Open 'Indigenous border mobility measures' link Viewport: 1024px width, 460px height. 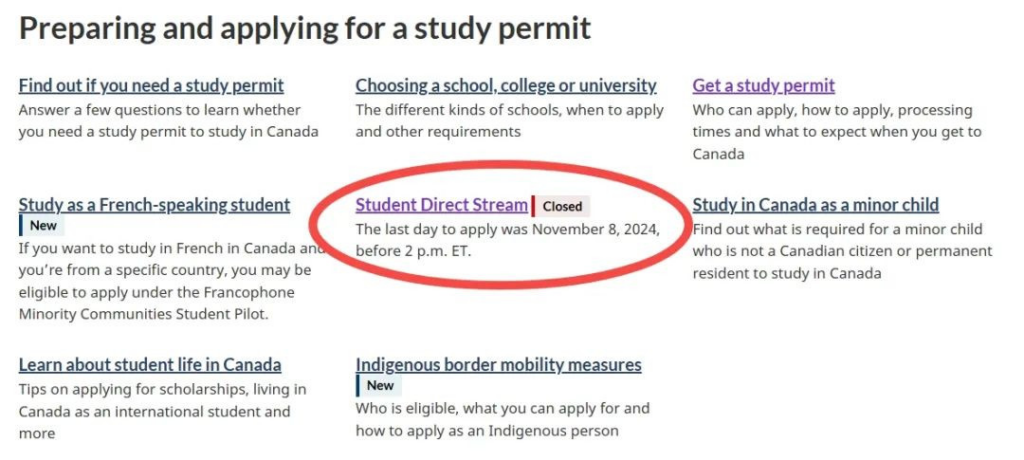point(498,365)
